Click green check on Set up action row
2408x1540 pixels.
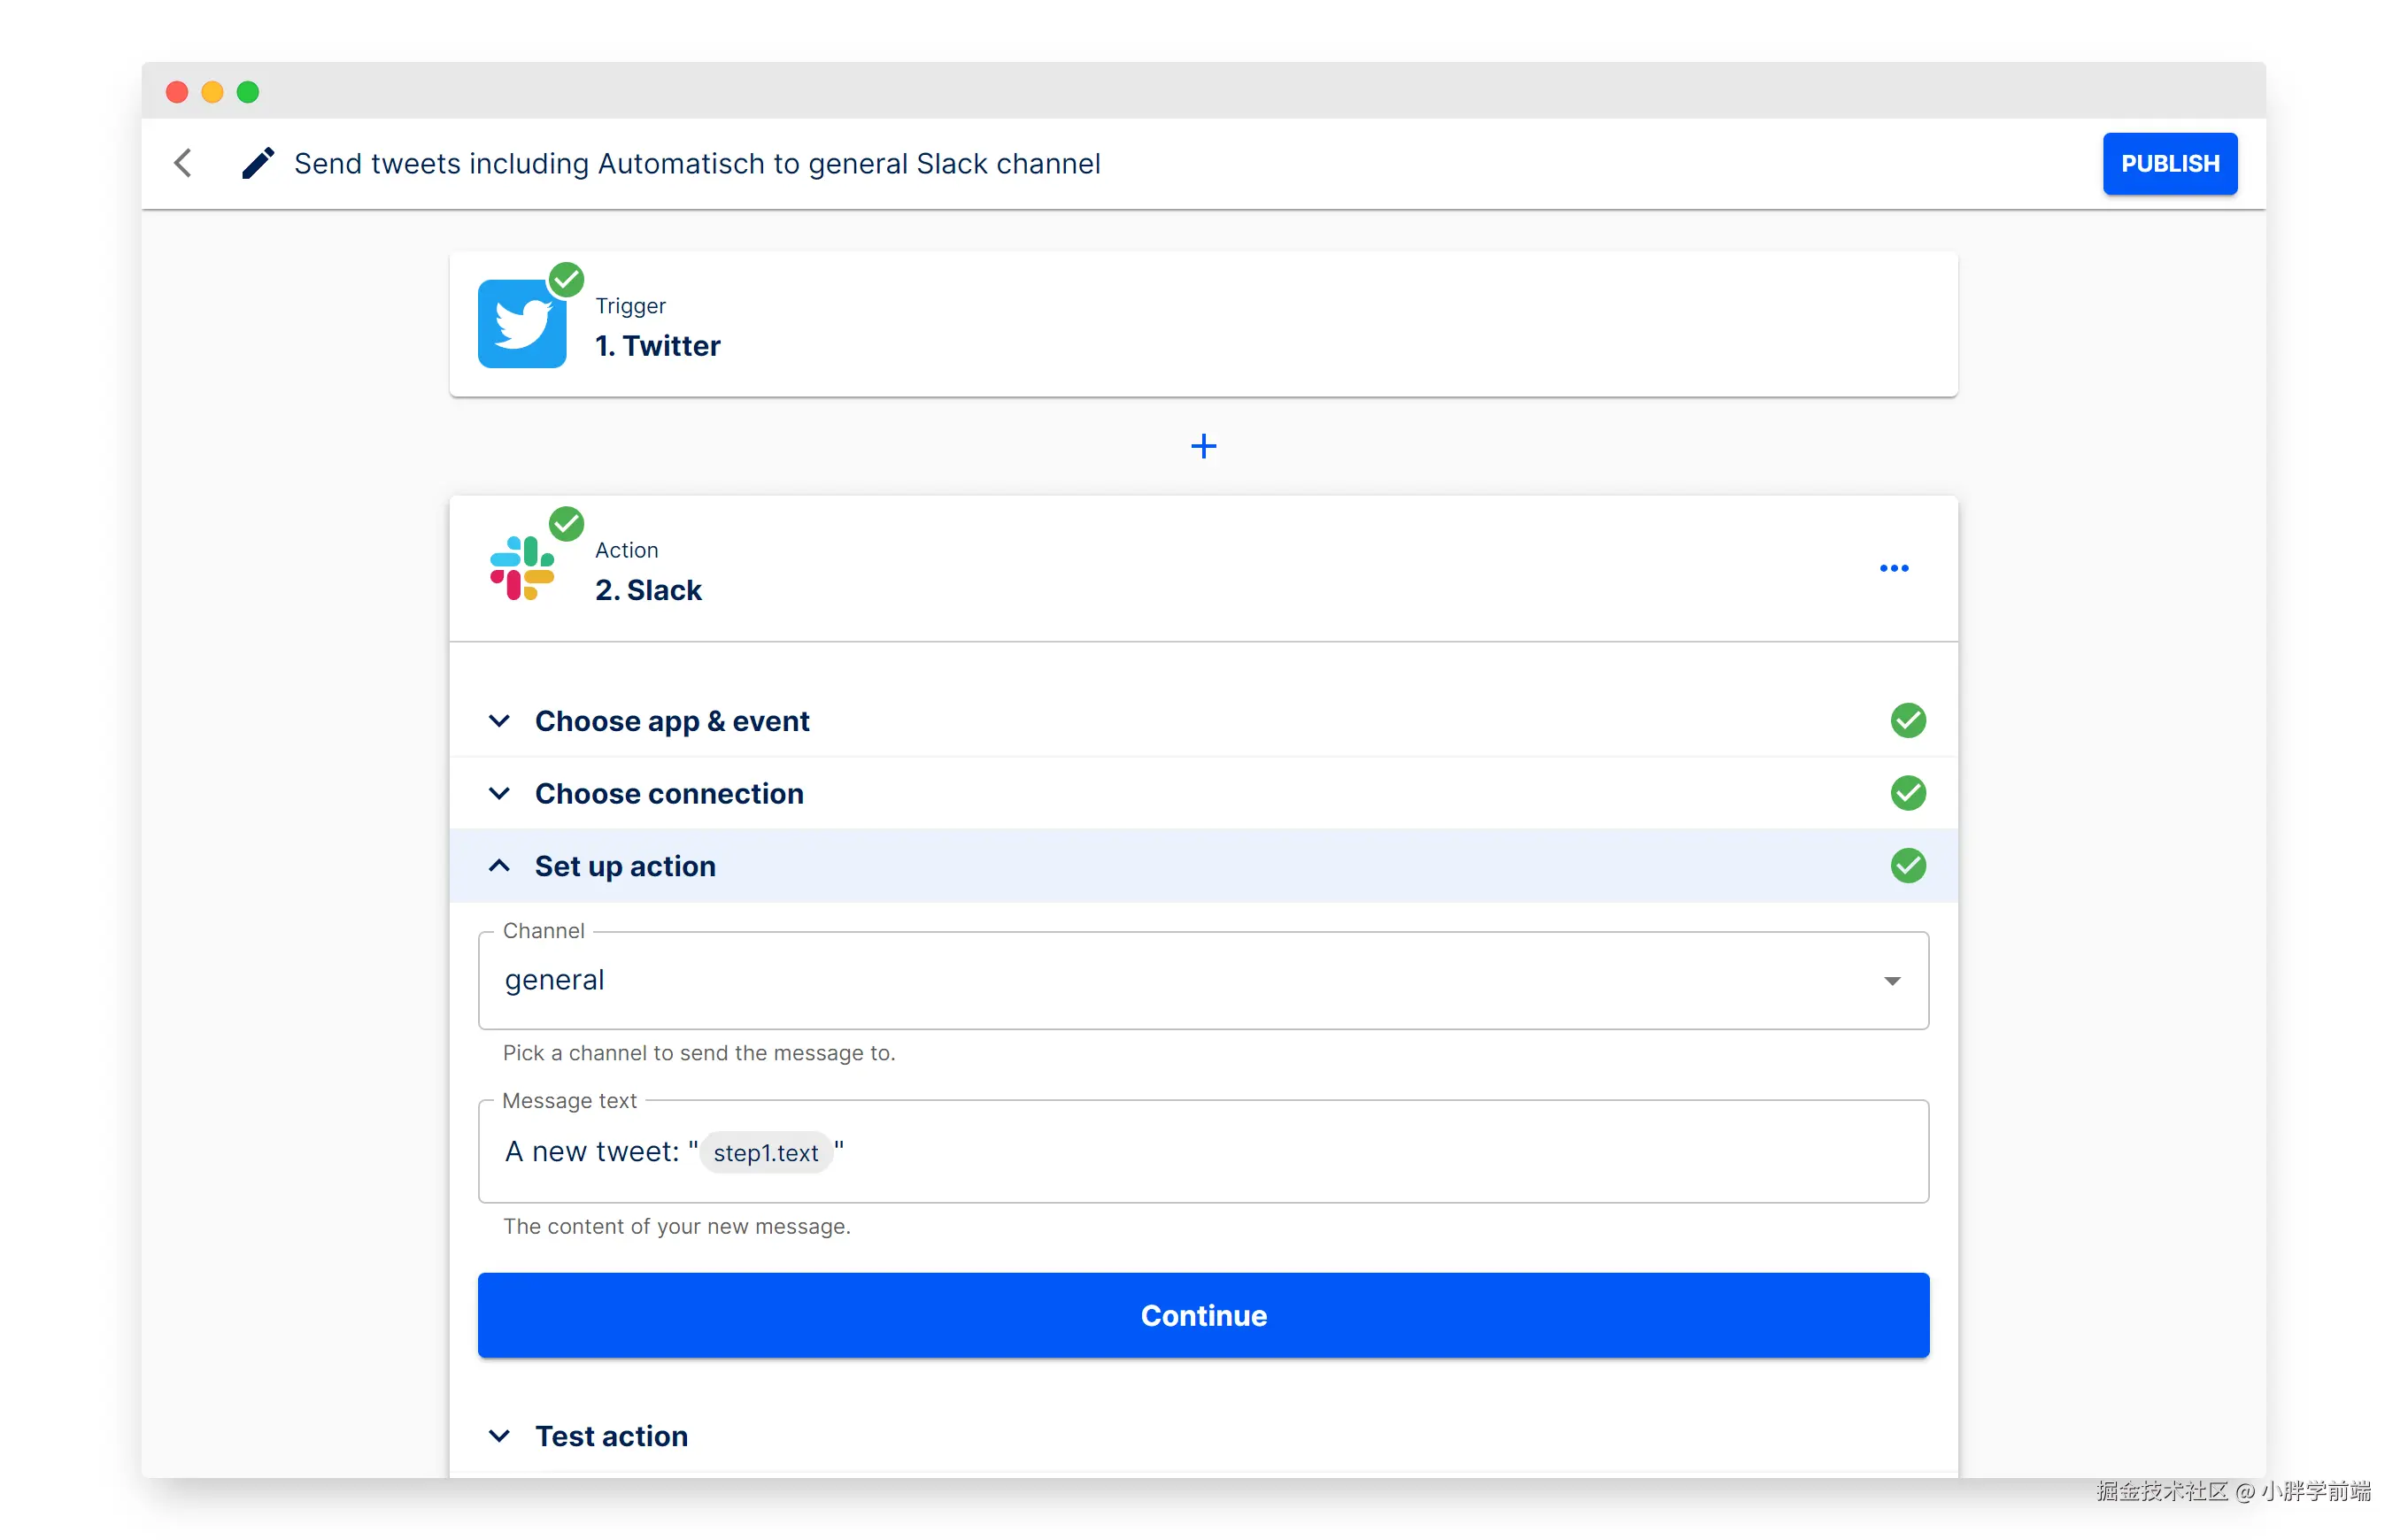[x=1907, y=866]
